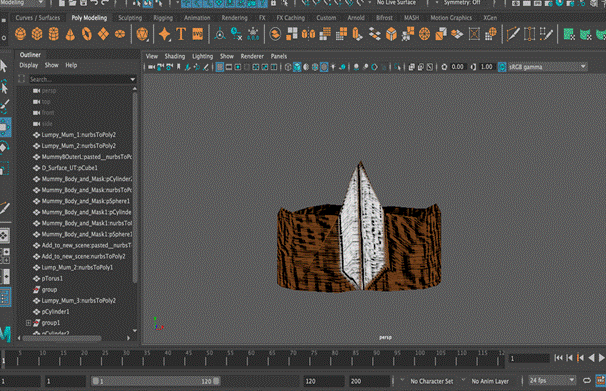The width and height of the screenshot is (606, 391).
Task: Click the Bevel shelf icon
Action: point(391,34)
